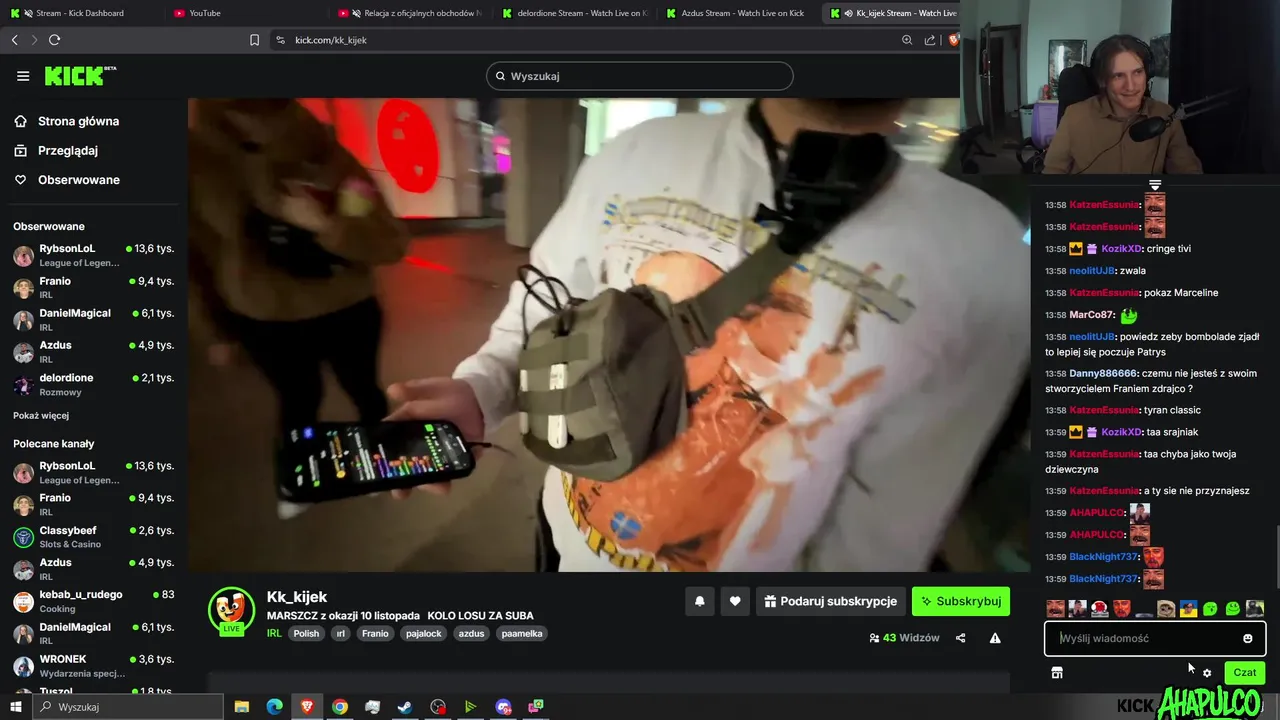This screenshot has height=720, width=1280.
Task: Follow channel with the heart button
Action: pyautogui.click(x=735, y=601)
